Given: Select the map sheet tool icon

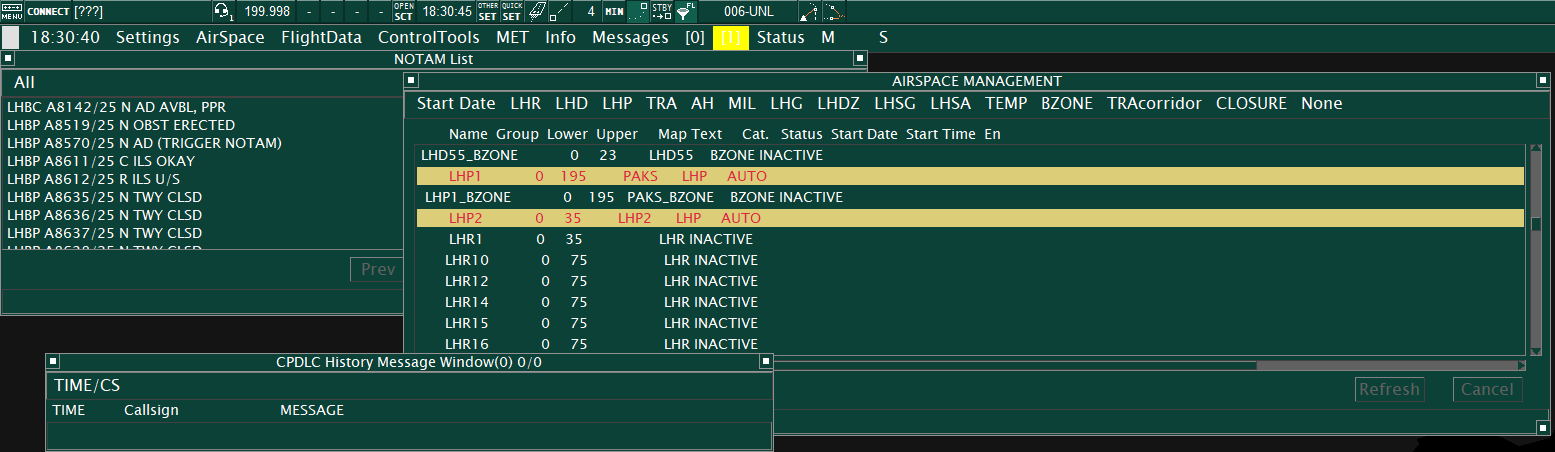Looking at the screenshot, I should click(537, 12).
